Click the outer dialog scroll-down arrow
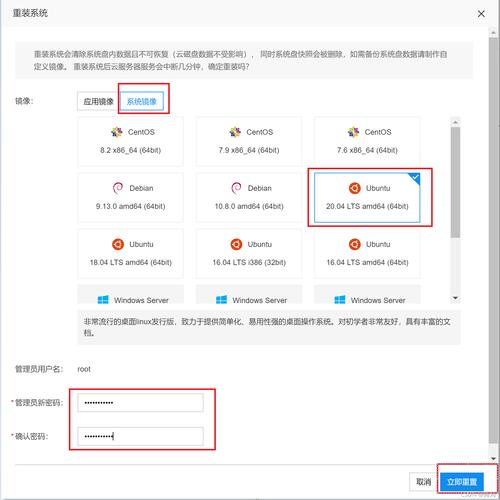Screen dimensions: 500x500 [493, 459]
